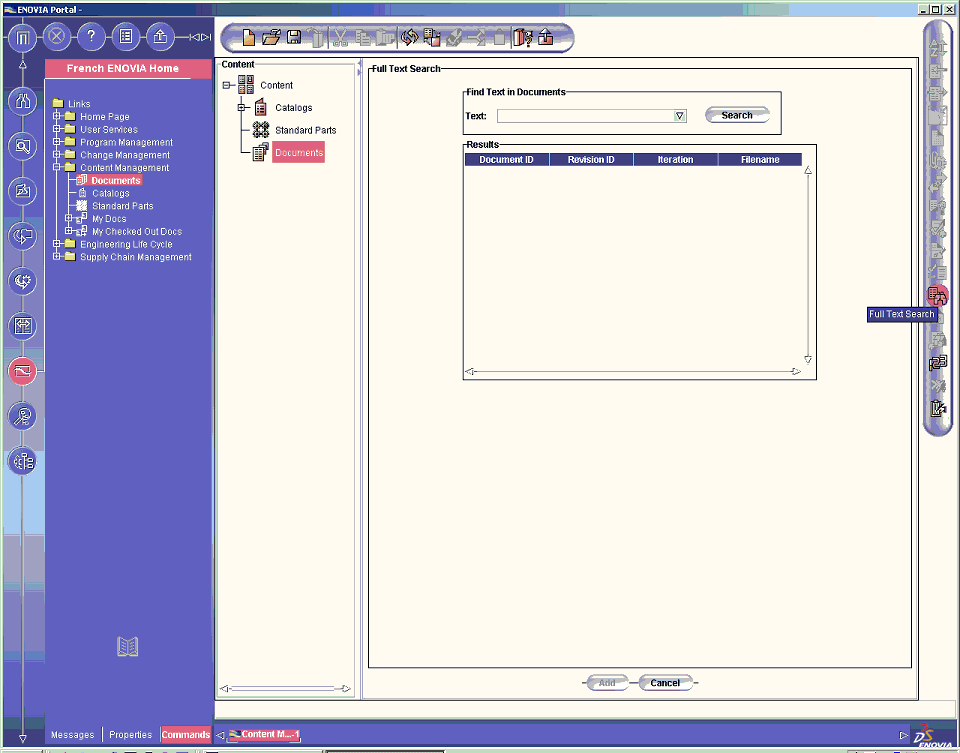Click the grayed Cut scissors toolbar icon
The height and width of the screenshot is (753, 960).
[340, 37]
